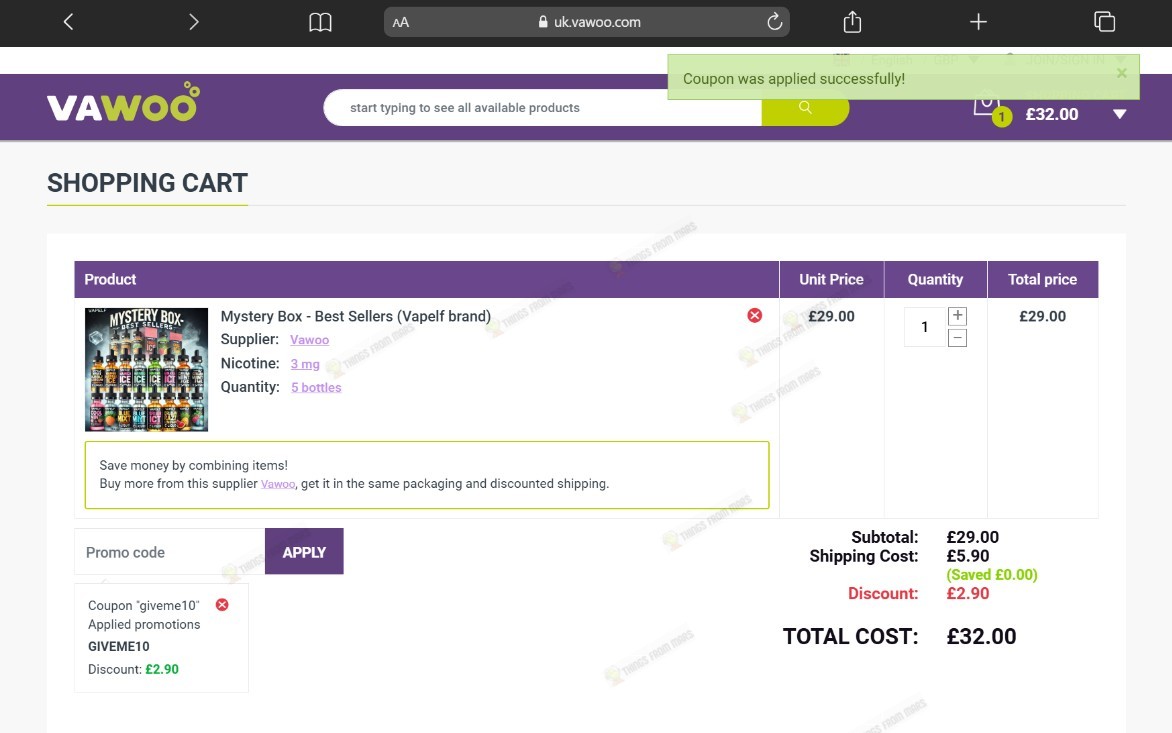Viewport: 1172px width, 733px height.
Task: Open Vawoo supplier link
Action: [309, 340]
